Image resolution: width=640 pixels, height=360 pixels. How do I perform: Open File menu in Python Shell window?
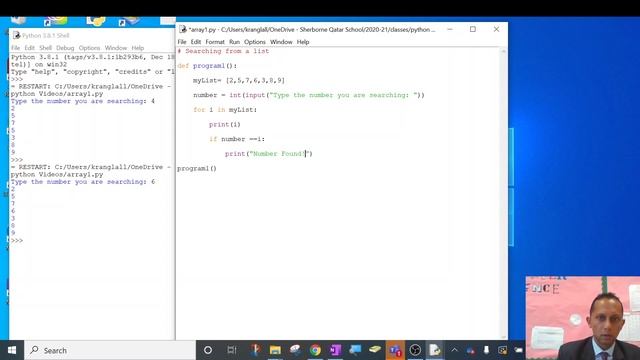[16, 48]
